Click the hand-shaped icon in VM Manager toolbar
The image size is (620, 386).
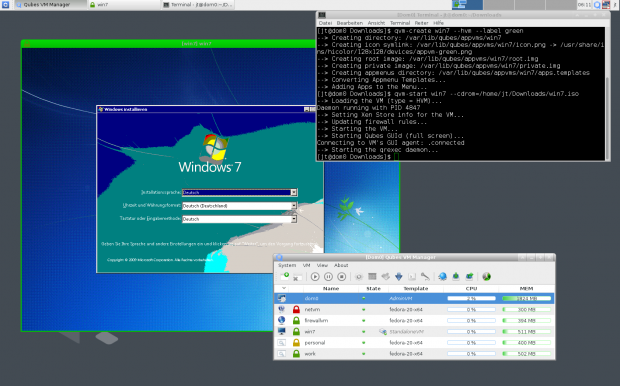point(386,276)
